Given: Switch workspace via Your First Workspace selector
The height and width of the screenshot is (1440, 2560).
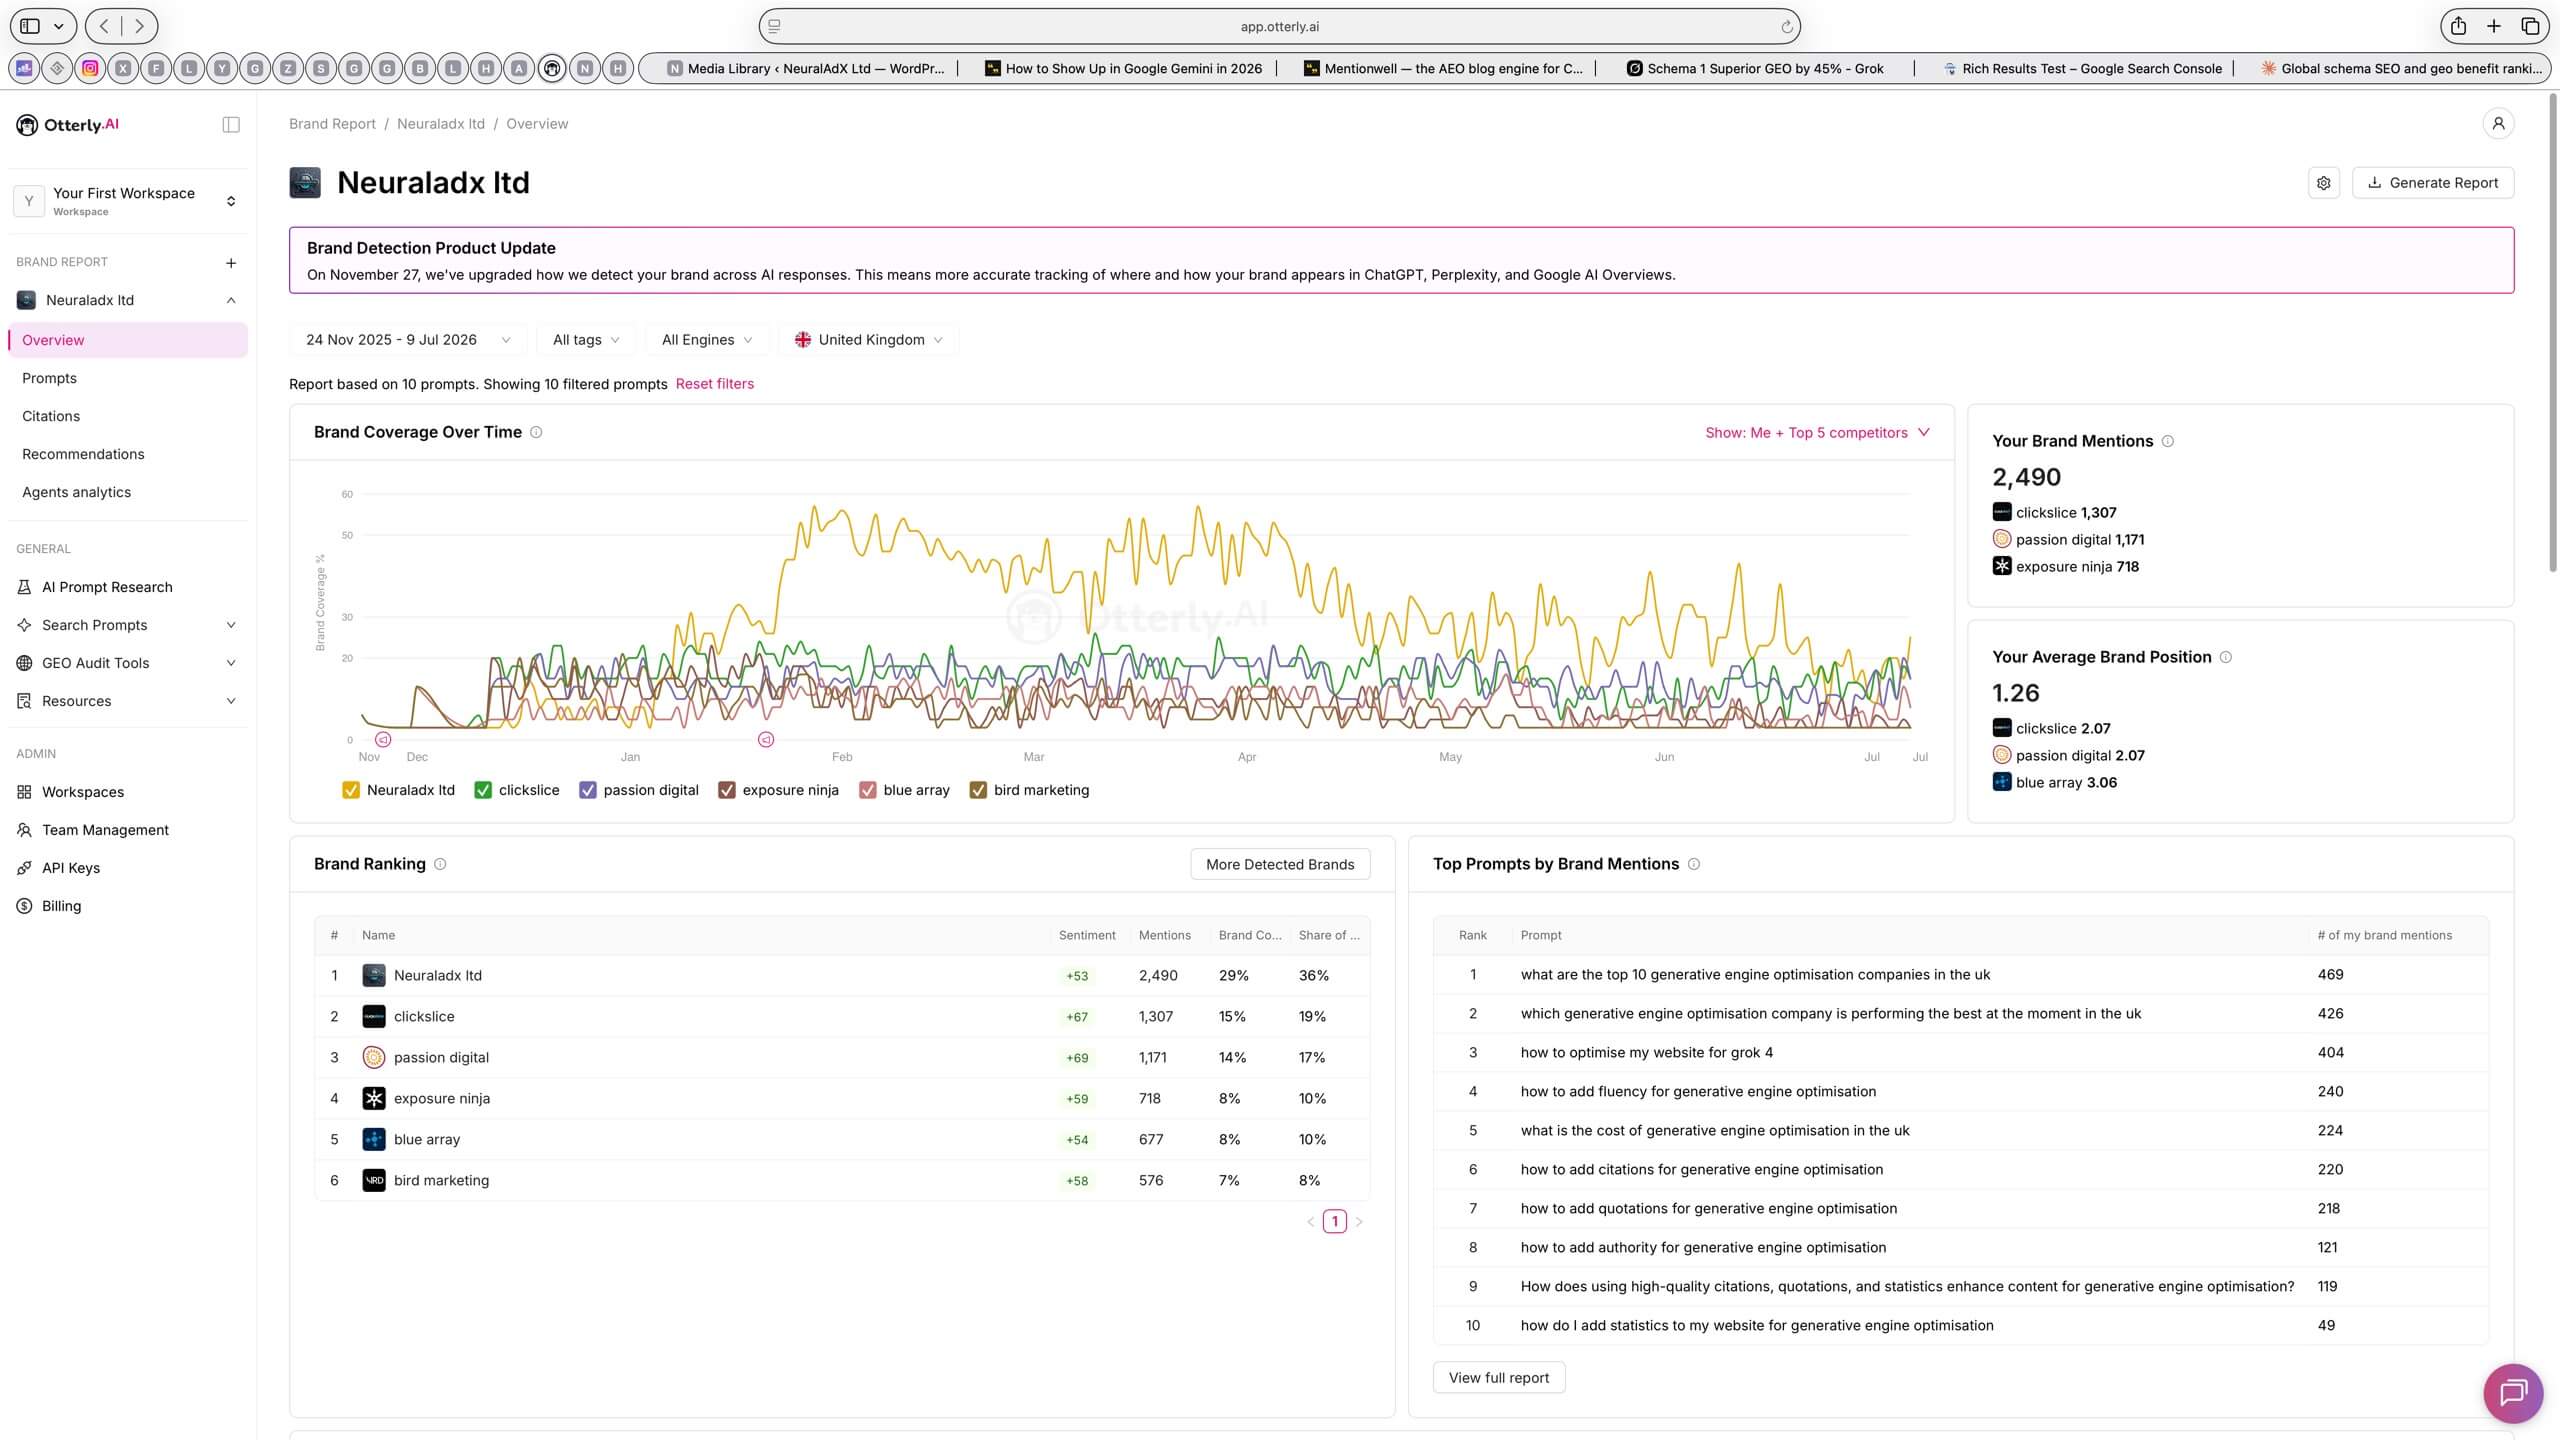Looking at the screenshot, I should (127, 201).
